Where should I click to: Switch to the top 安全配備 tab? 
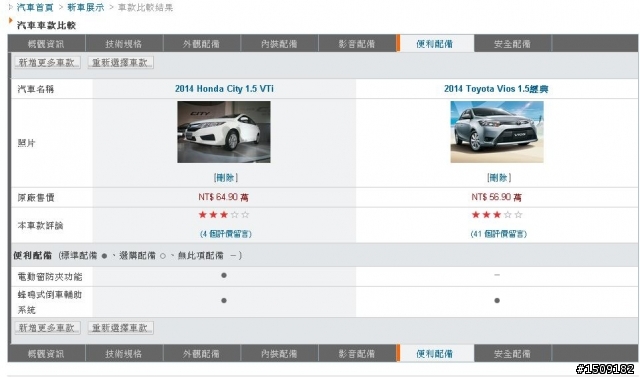[512, 44]
